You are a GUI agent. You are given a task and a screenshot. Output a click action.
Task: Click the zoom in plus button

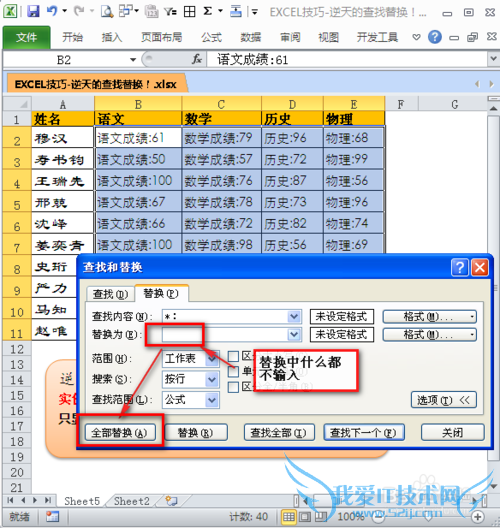pyautogui.click(x=477, y=517)
